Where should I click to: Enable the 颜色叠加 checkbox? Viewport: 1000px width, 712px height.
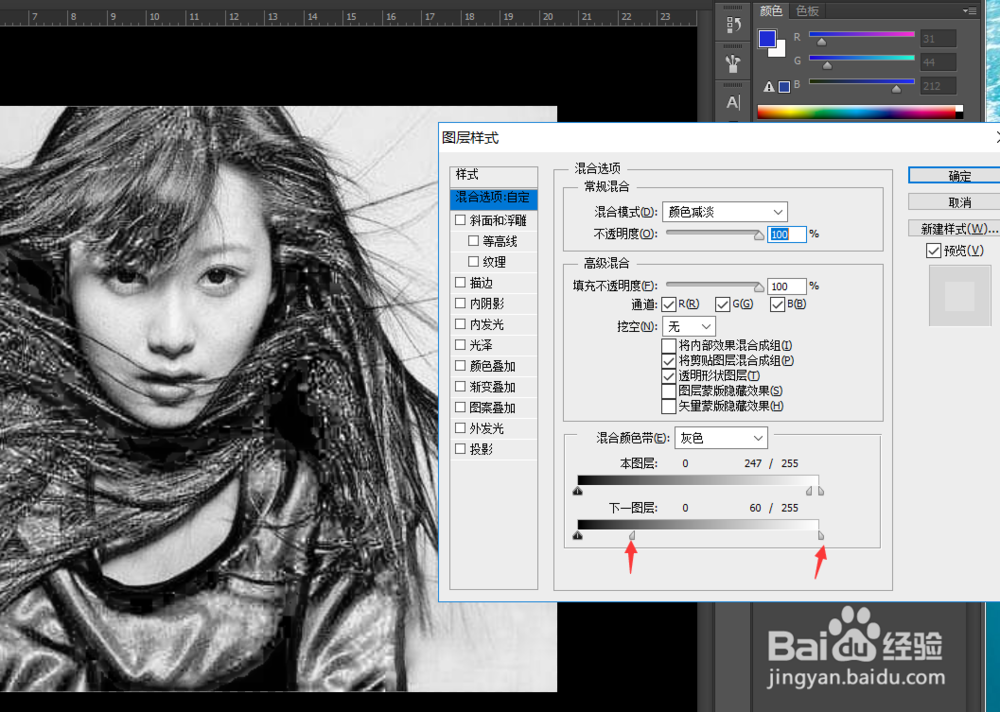[460, 366]
